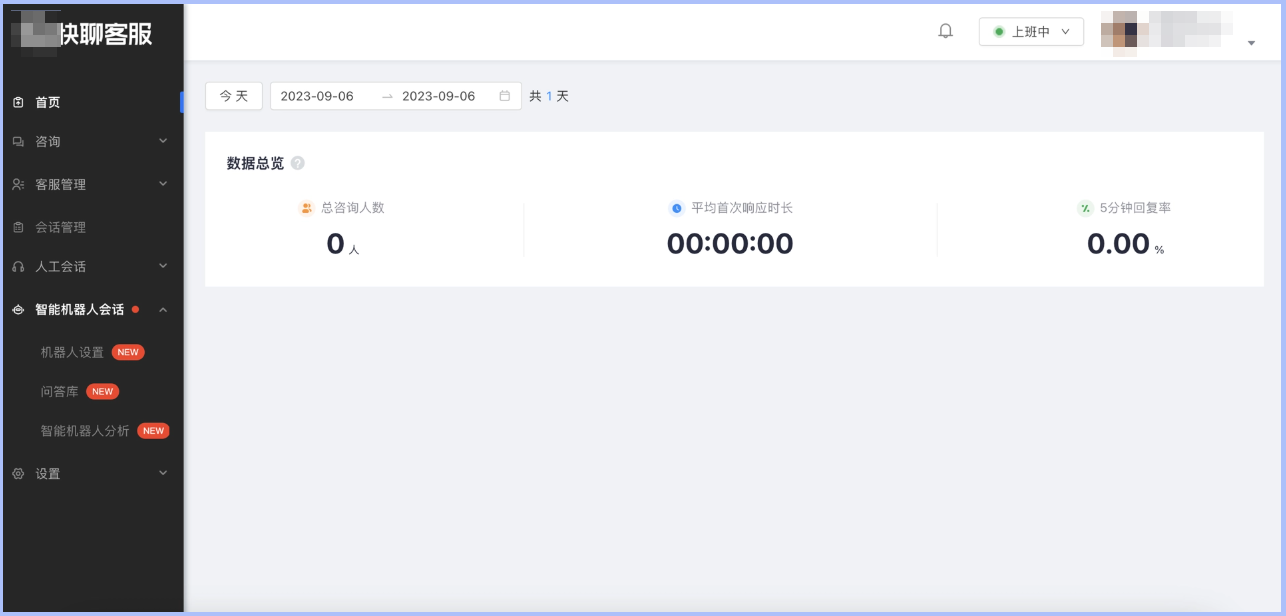1286x616 pixels.
Task: Click the calendar icon in date range
Action: tap(504, 96)
